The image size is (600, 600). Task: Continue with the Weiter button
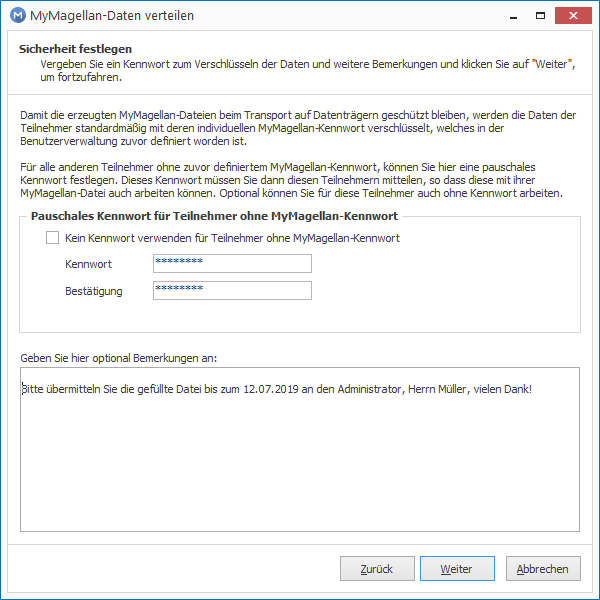pos(457,569)
